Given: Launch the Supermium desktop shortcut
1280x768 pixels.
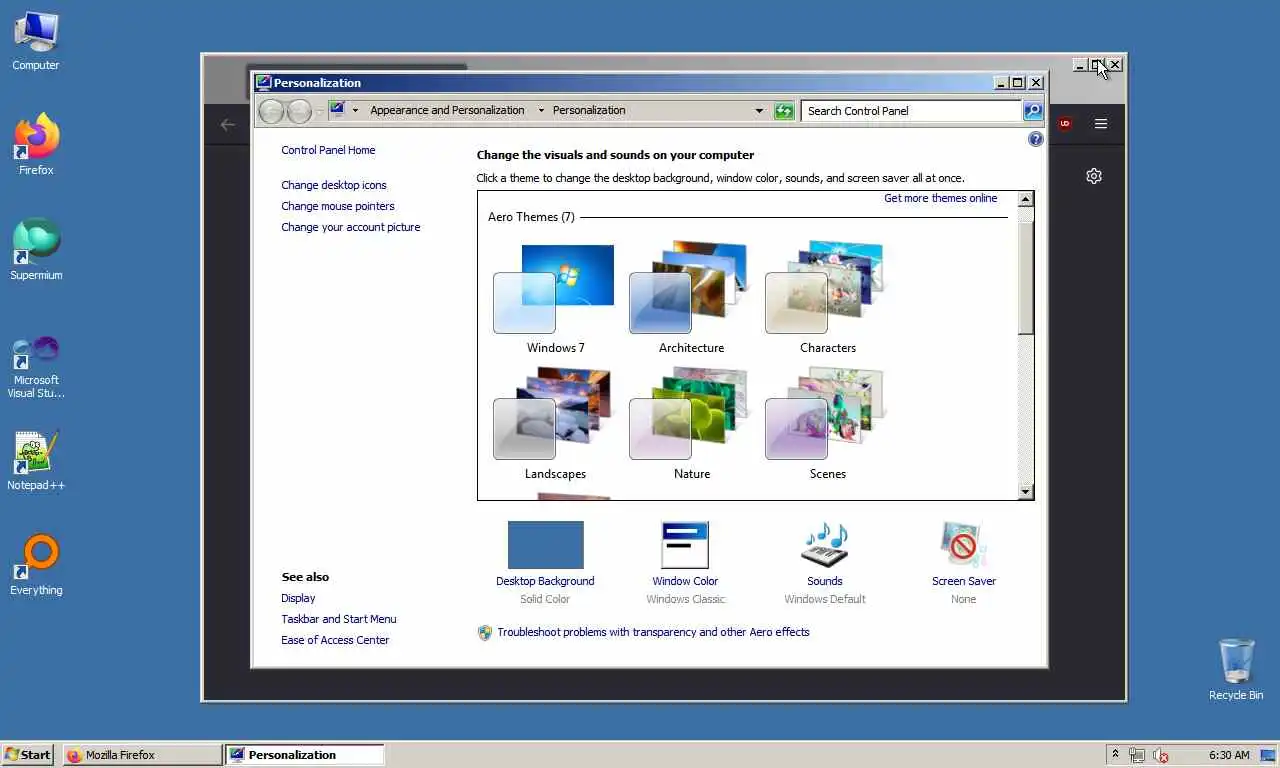Looking at the screenshot, I should coord(36,250).
